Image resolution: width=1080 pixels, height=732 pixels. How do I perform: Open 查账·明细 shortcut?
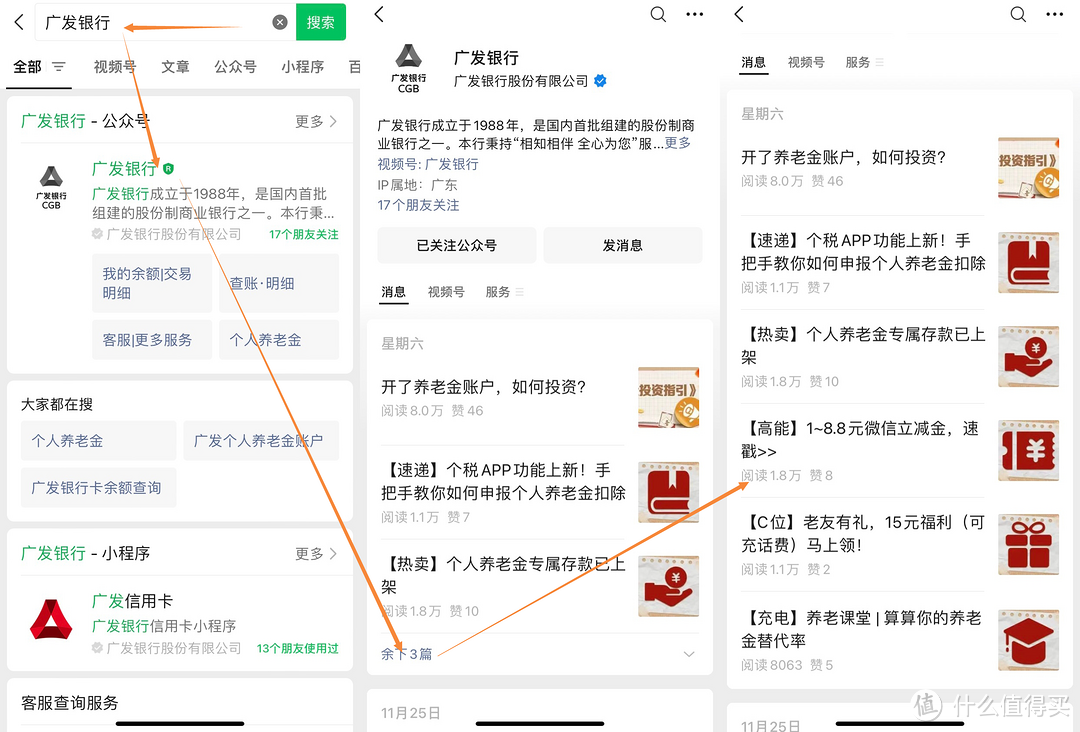tap(279, 283)
